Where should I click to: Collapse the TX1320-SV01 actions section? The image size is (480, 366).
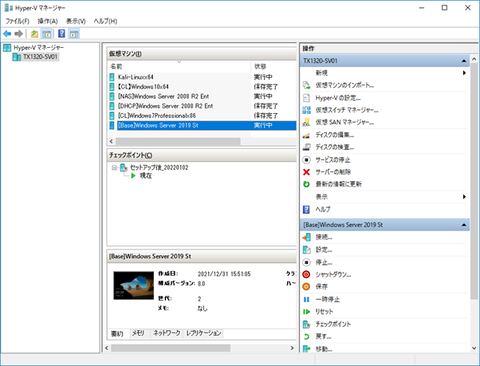464,61
